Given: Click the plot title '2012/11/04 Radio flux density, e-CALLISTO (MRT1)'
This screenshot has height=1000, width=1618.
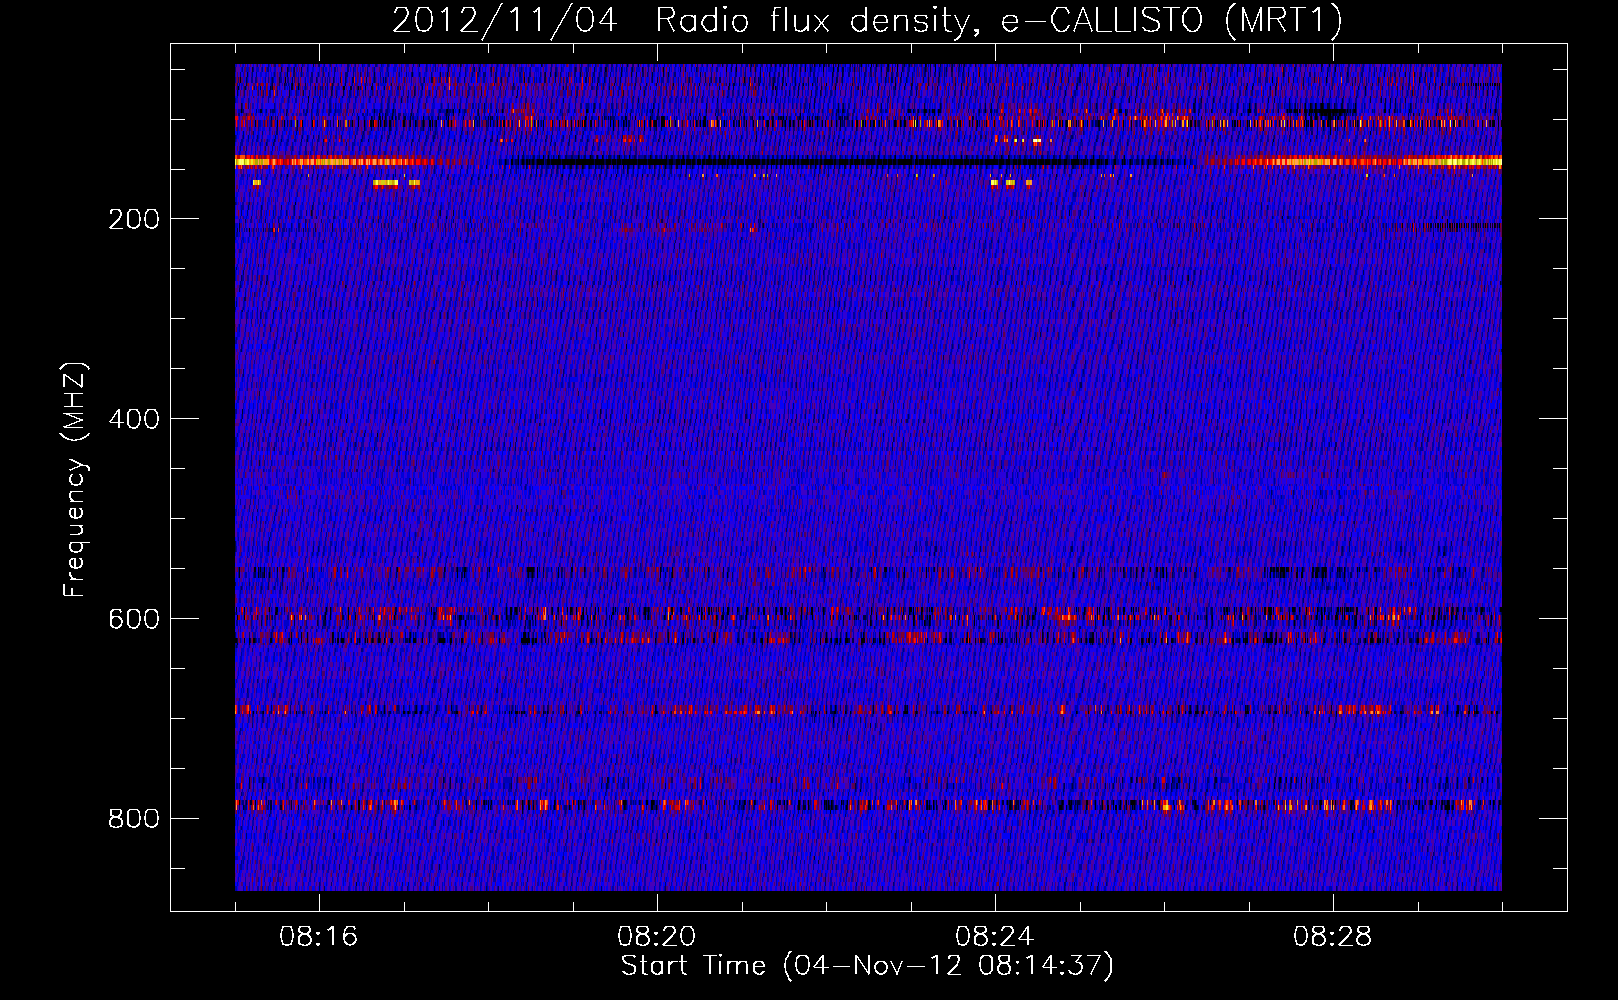Looking at the screenshot, I should click(x=867, y=20).
